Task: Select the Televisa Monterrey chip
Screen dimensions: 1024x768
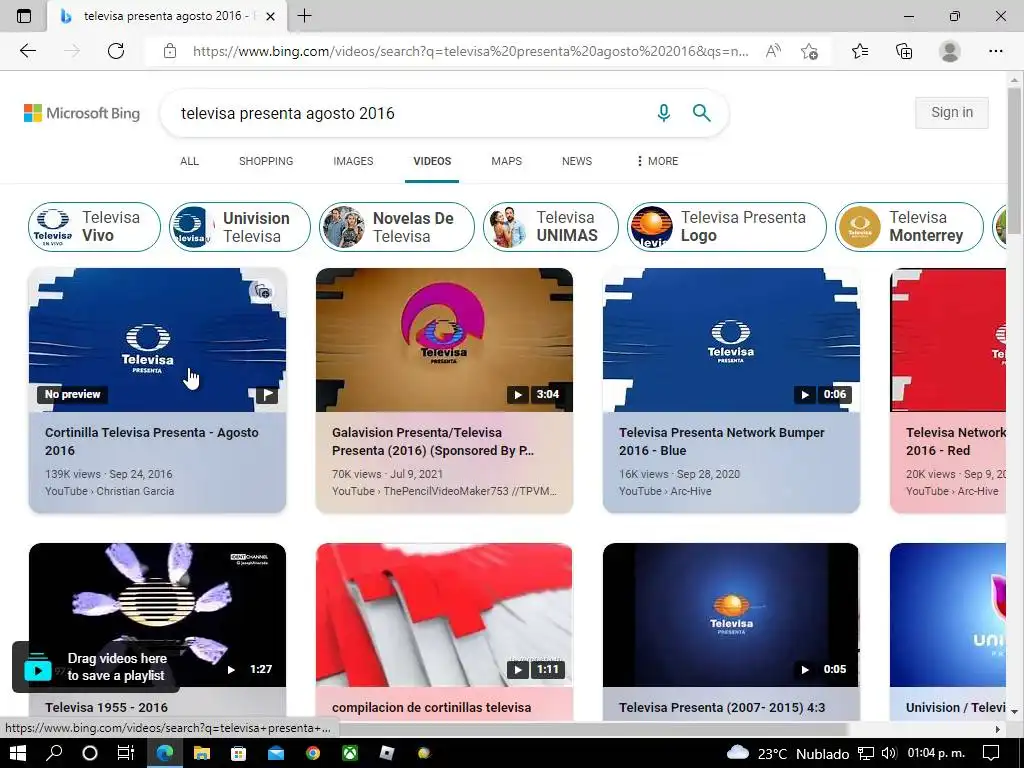Action: click(909, 227)
